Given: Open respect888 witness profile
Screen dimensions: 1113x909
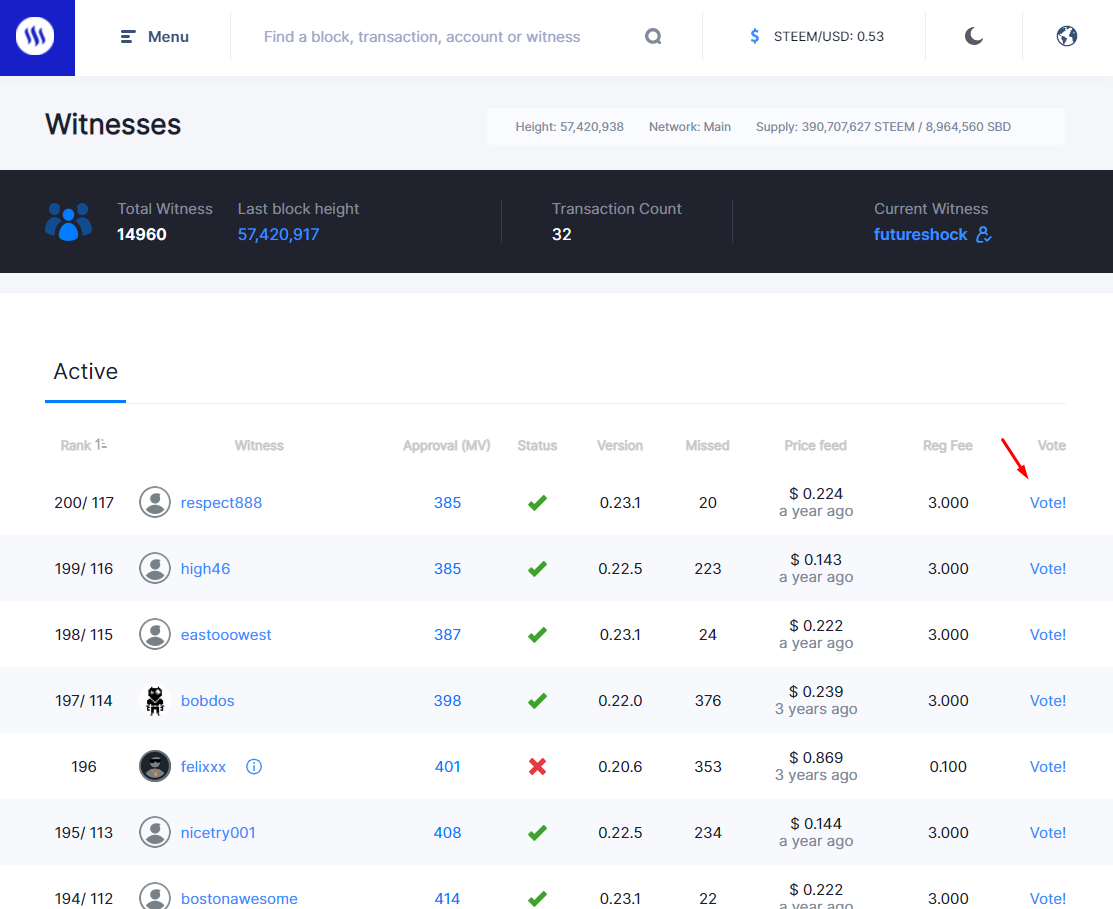Looking at the screenshot, I should 221,502.
